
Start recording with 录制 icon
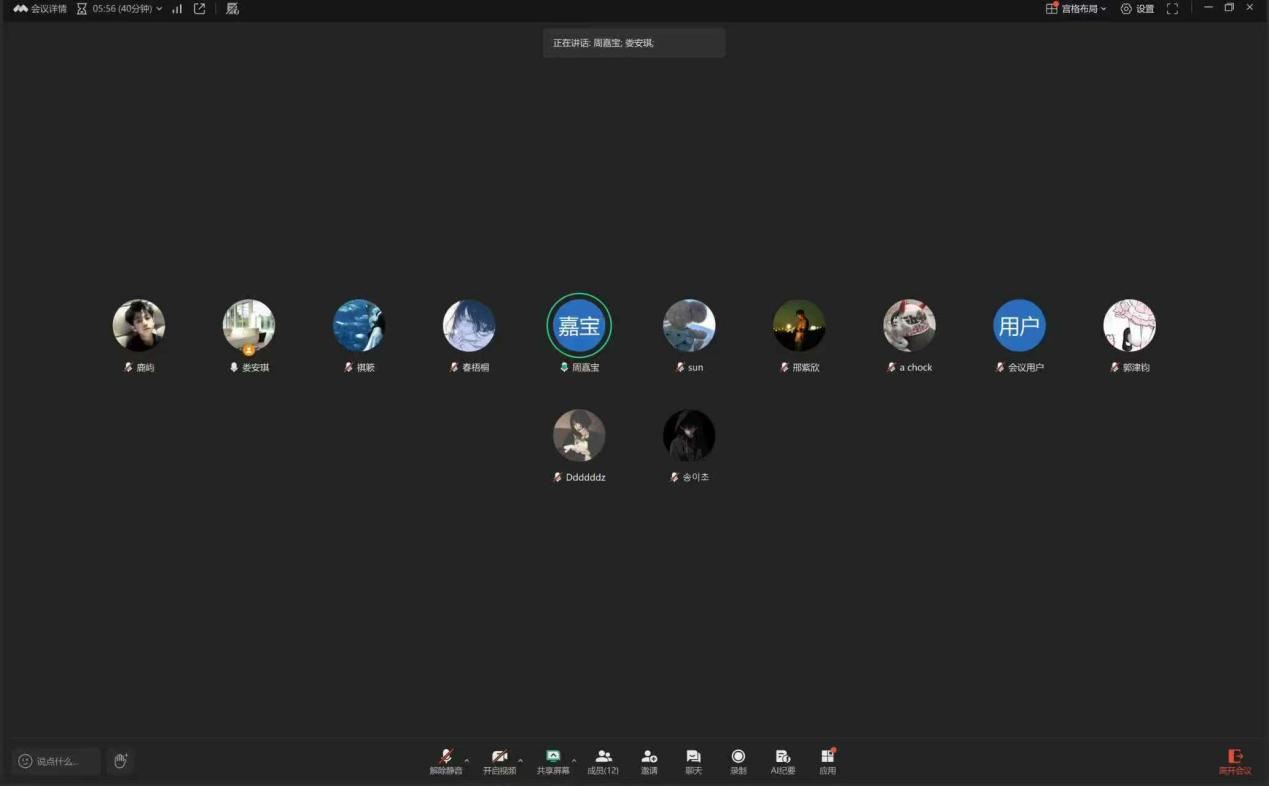738,760
